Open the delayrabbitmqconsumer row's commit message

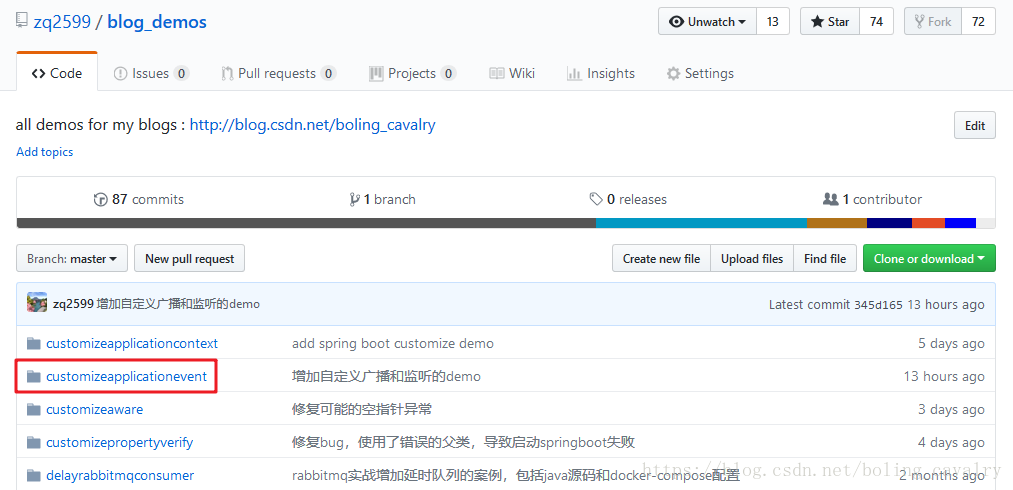point(516,476)
